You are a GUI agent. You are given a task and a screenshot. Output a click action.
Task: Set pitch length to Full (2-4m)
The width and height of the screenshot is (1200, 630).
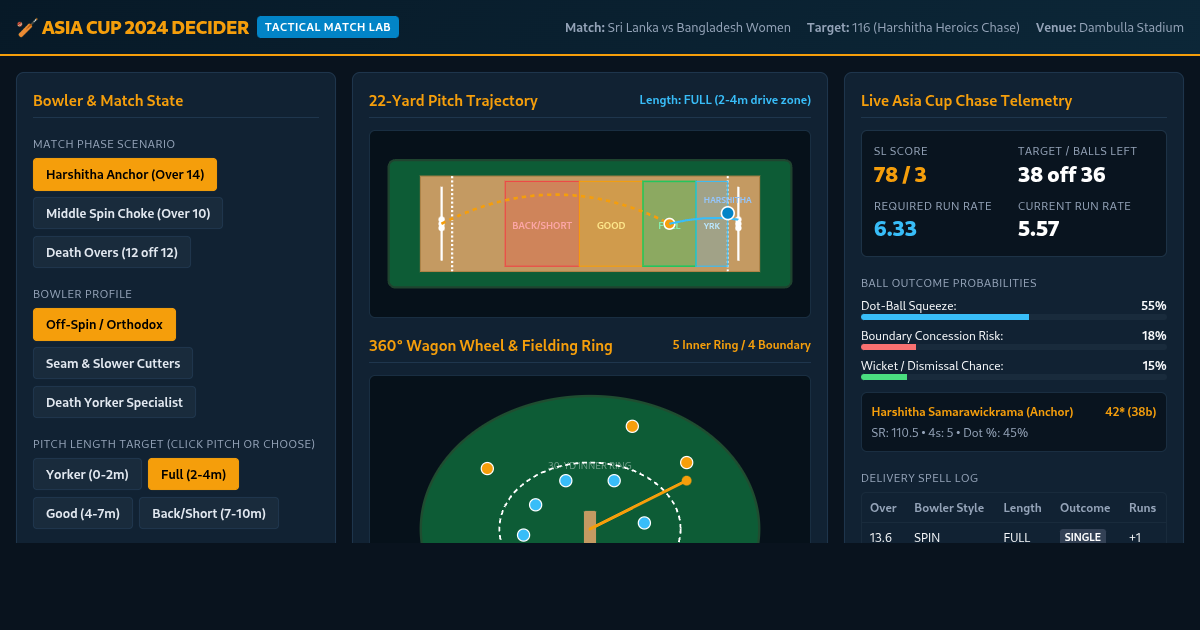click(x=193, y=474)
